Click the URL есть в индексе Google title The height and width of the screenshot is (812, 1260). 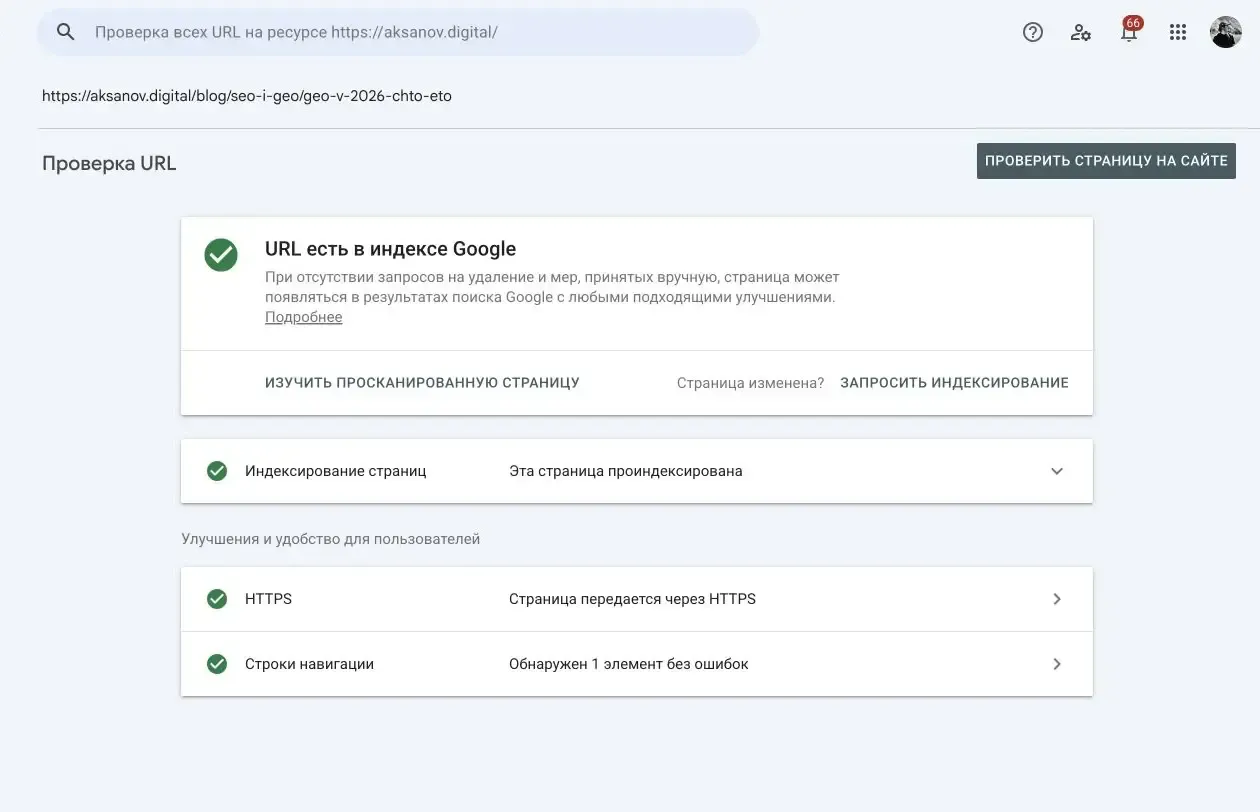click(x=391, y=249)
